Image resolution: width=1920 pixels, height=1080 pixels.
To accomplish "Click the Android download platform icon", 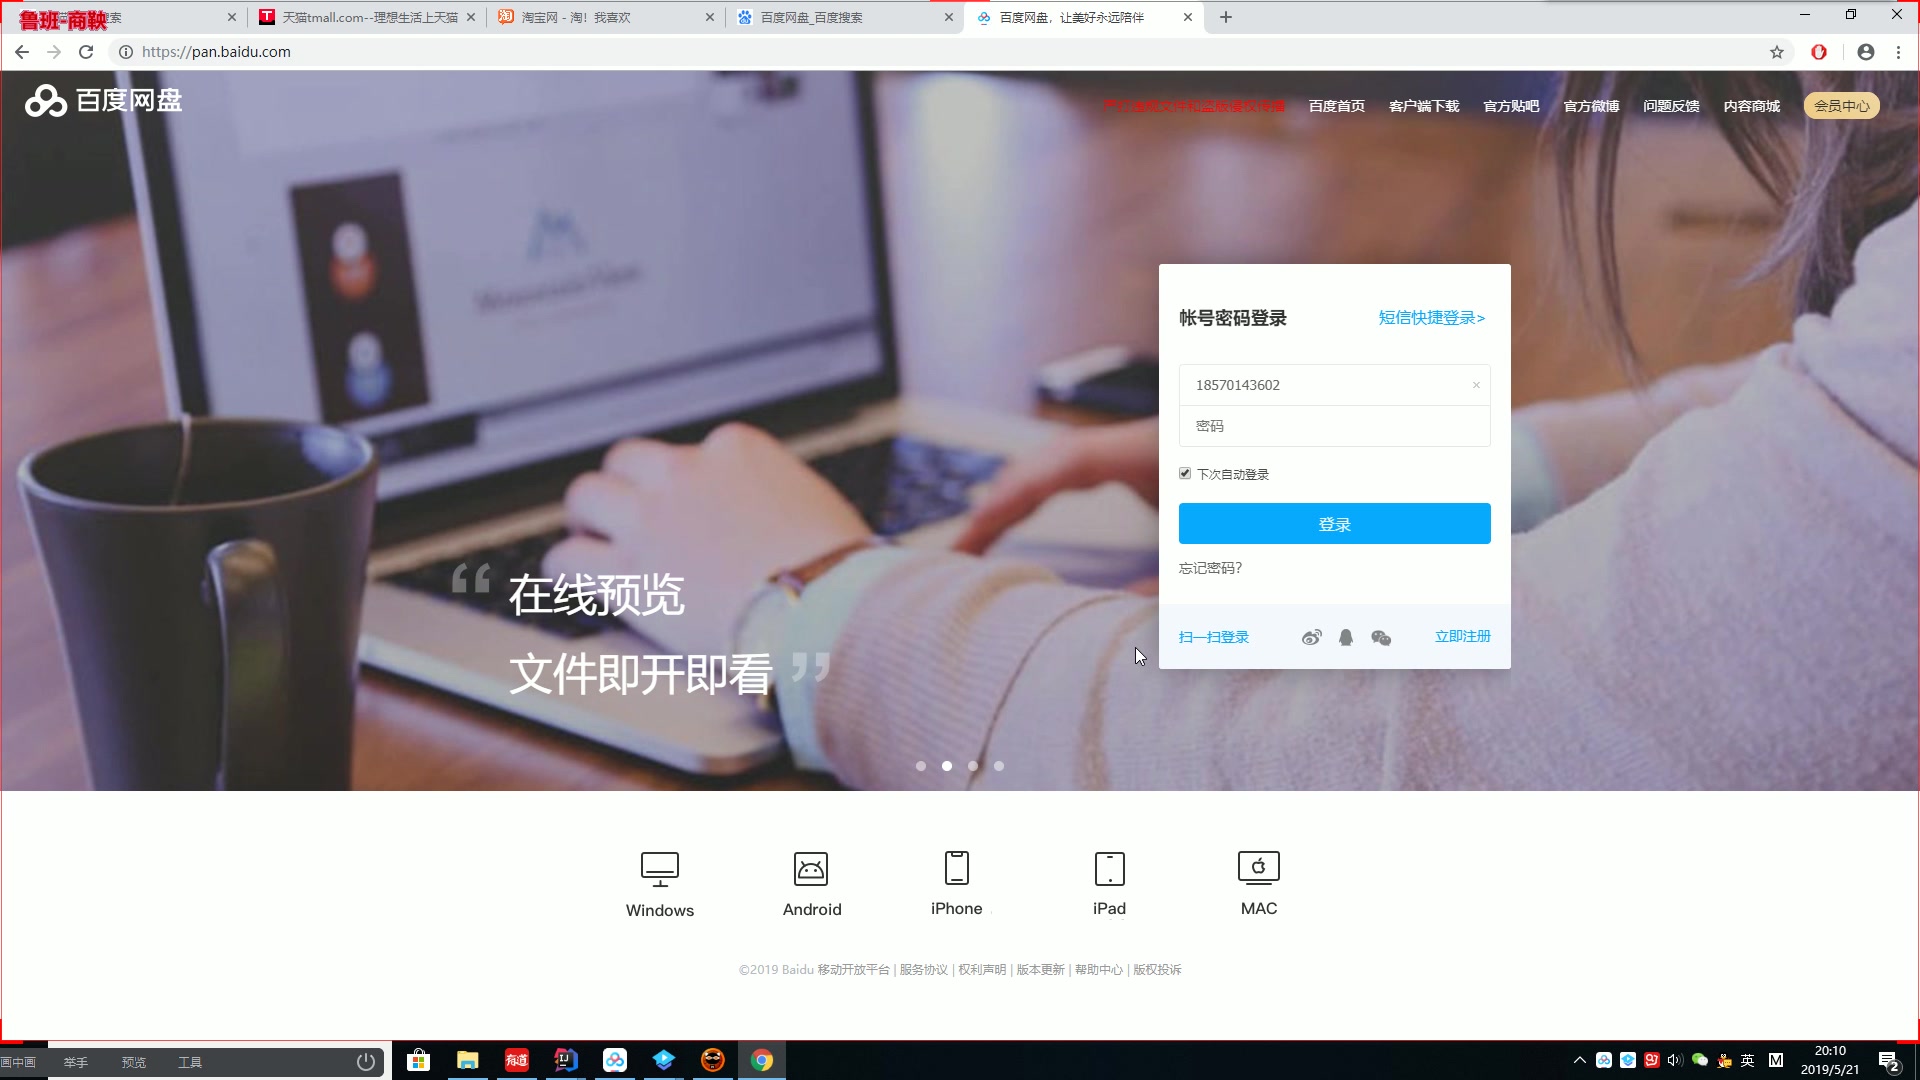I will (811, 868).
